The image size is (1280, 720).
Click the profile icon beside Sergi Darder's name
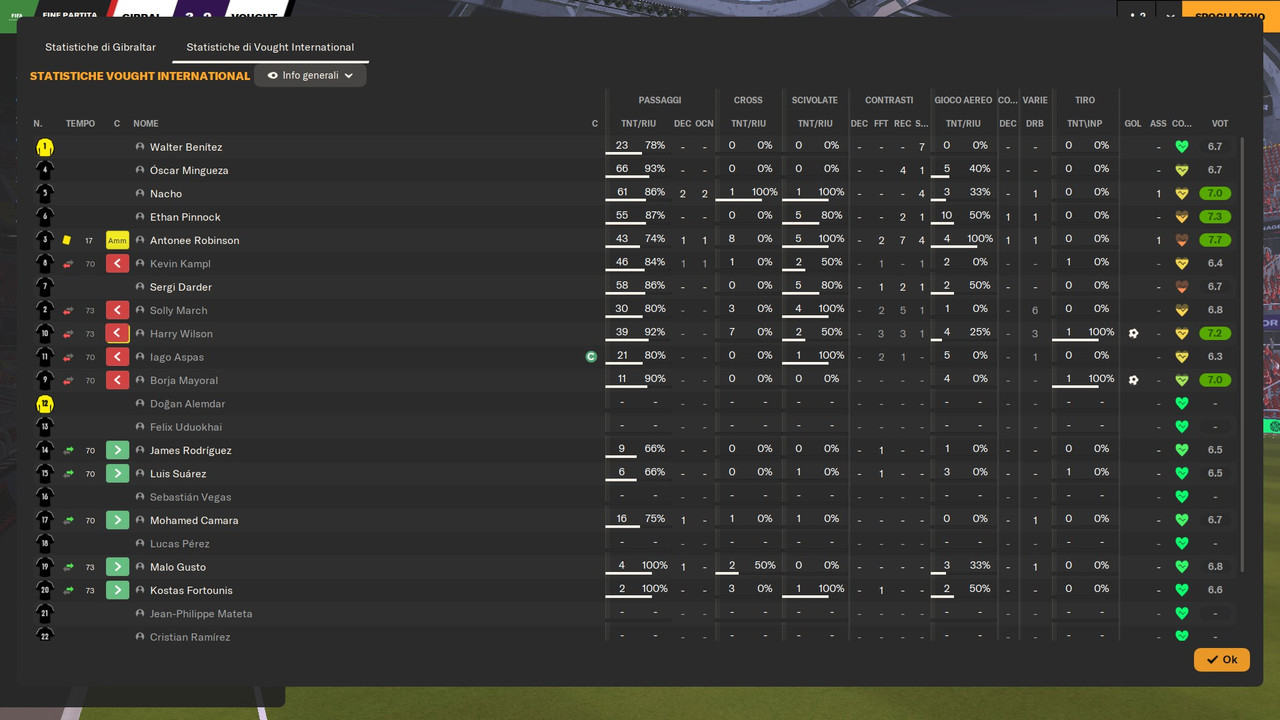coord(141,287)
